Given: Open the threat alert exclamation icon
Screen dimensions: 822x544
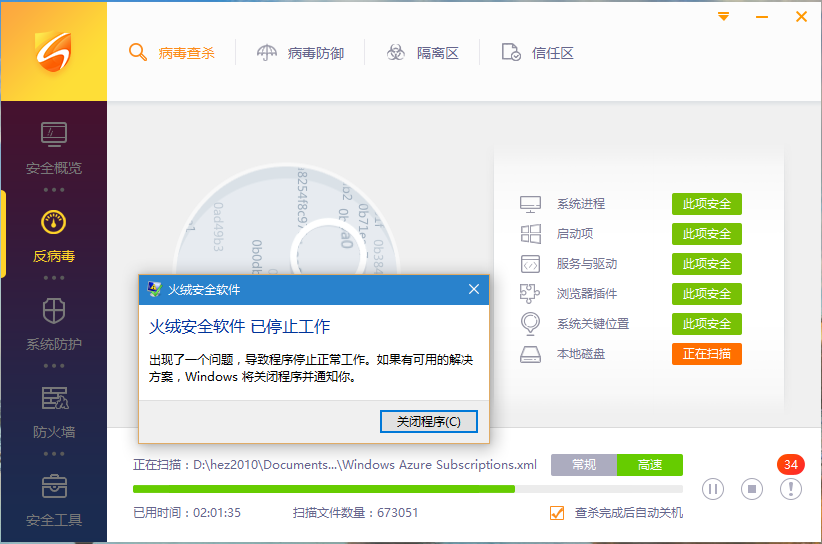Looking at the screenshot, I should tap(791, 489).
